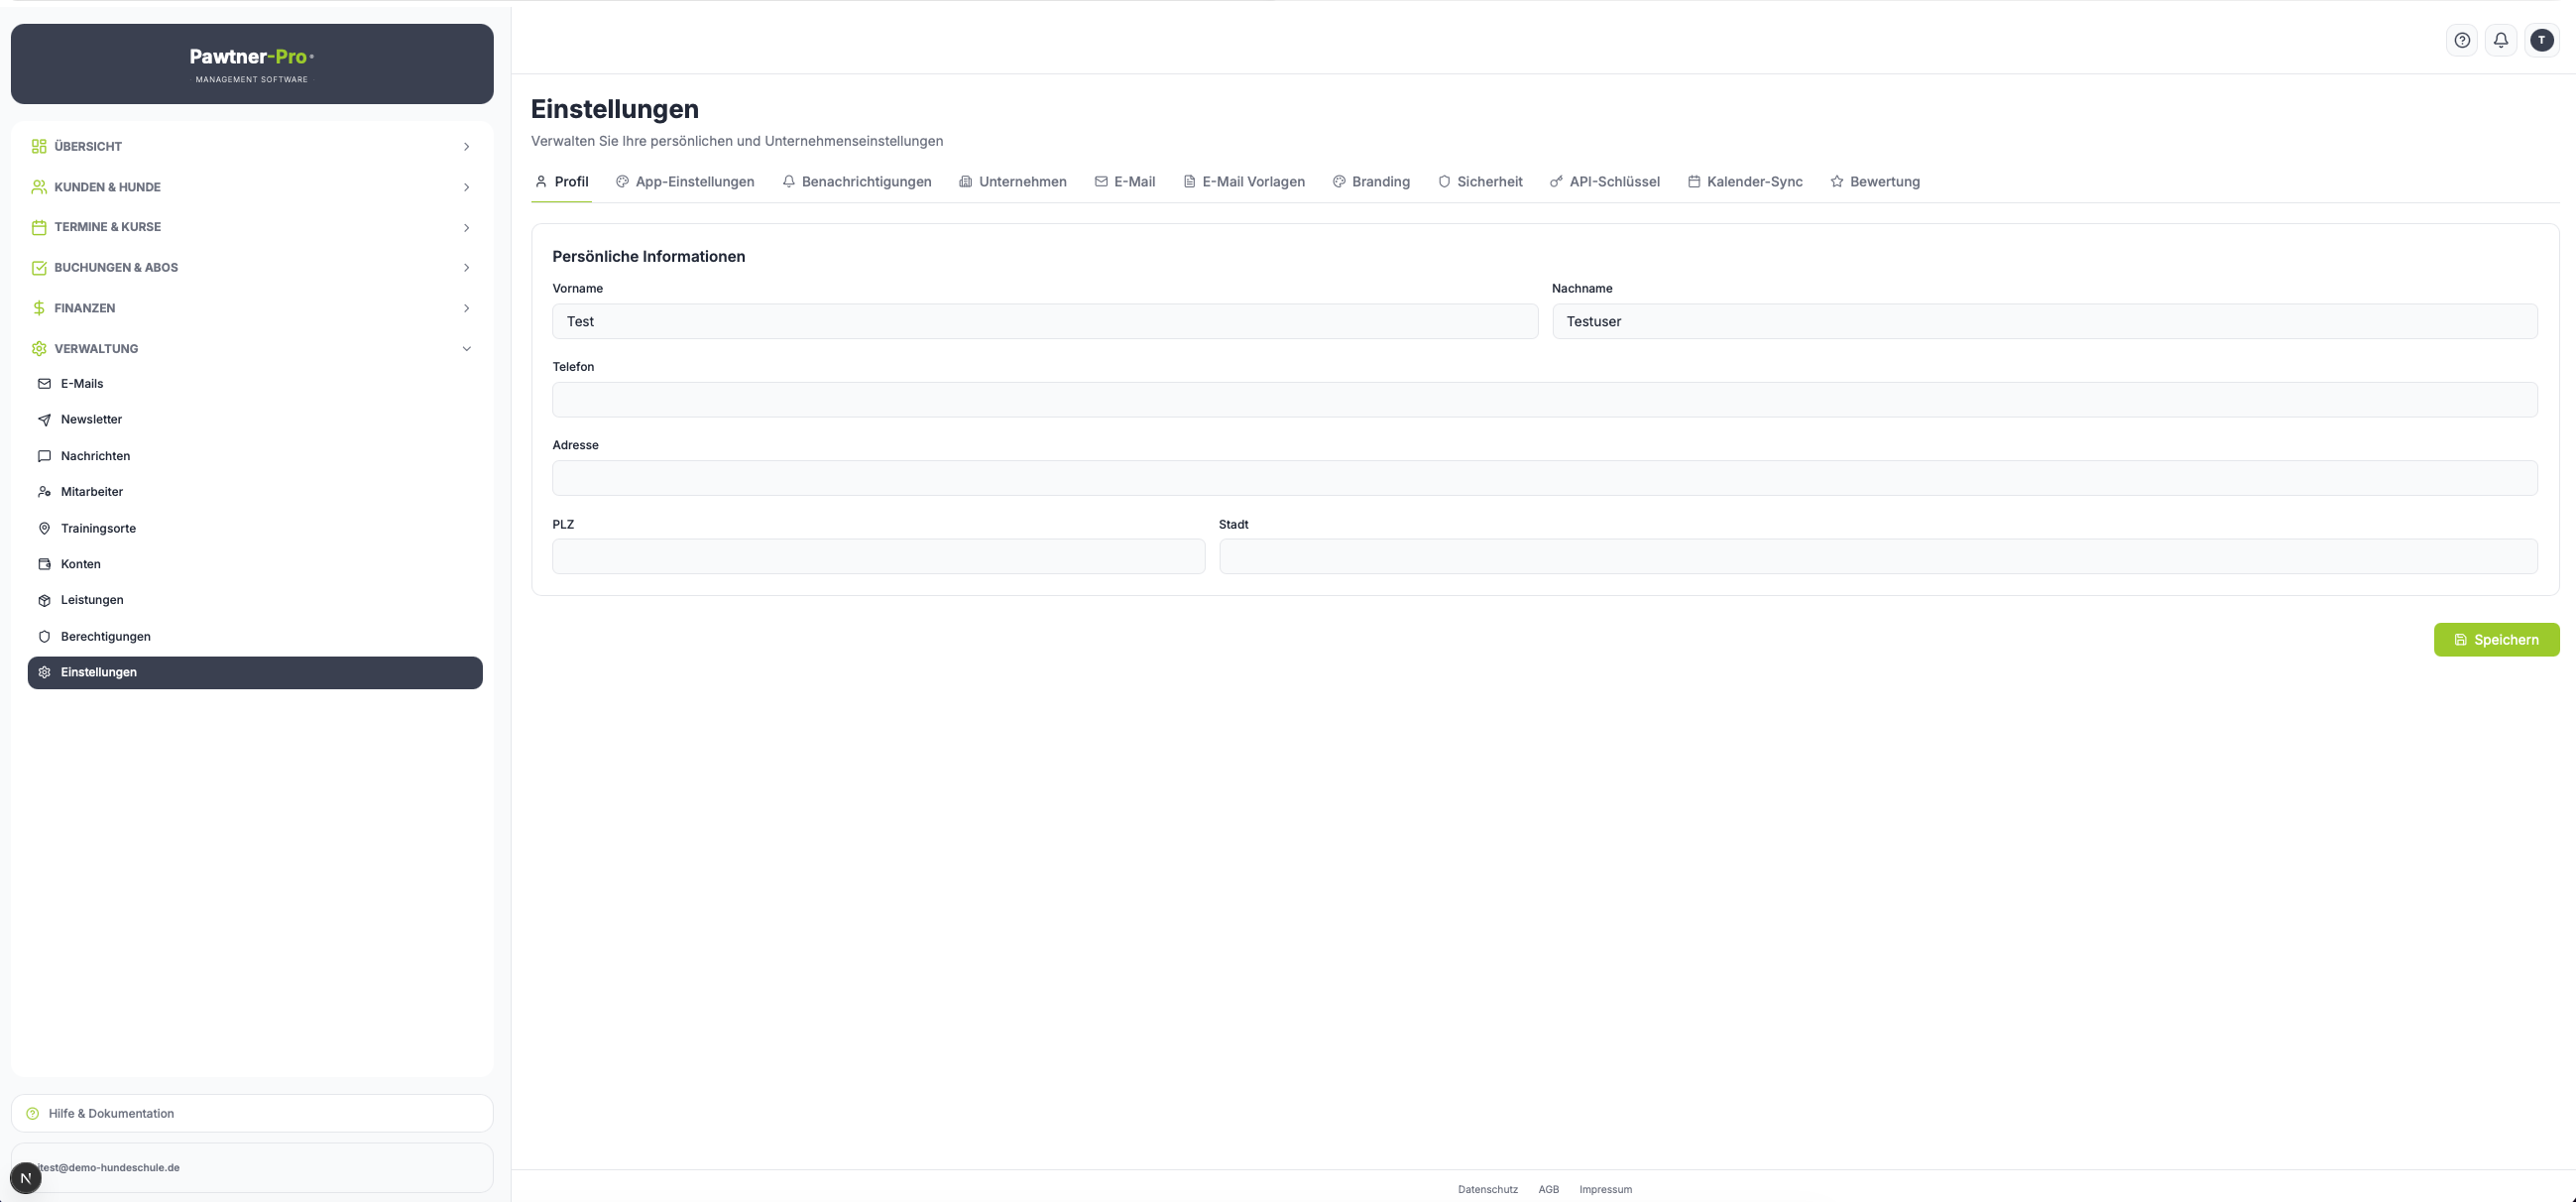
Task: Open the Datenschutz footer link
Action: [1487, 1189]
